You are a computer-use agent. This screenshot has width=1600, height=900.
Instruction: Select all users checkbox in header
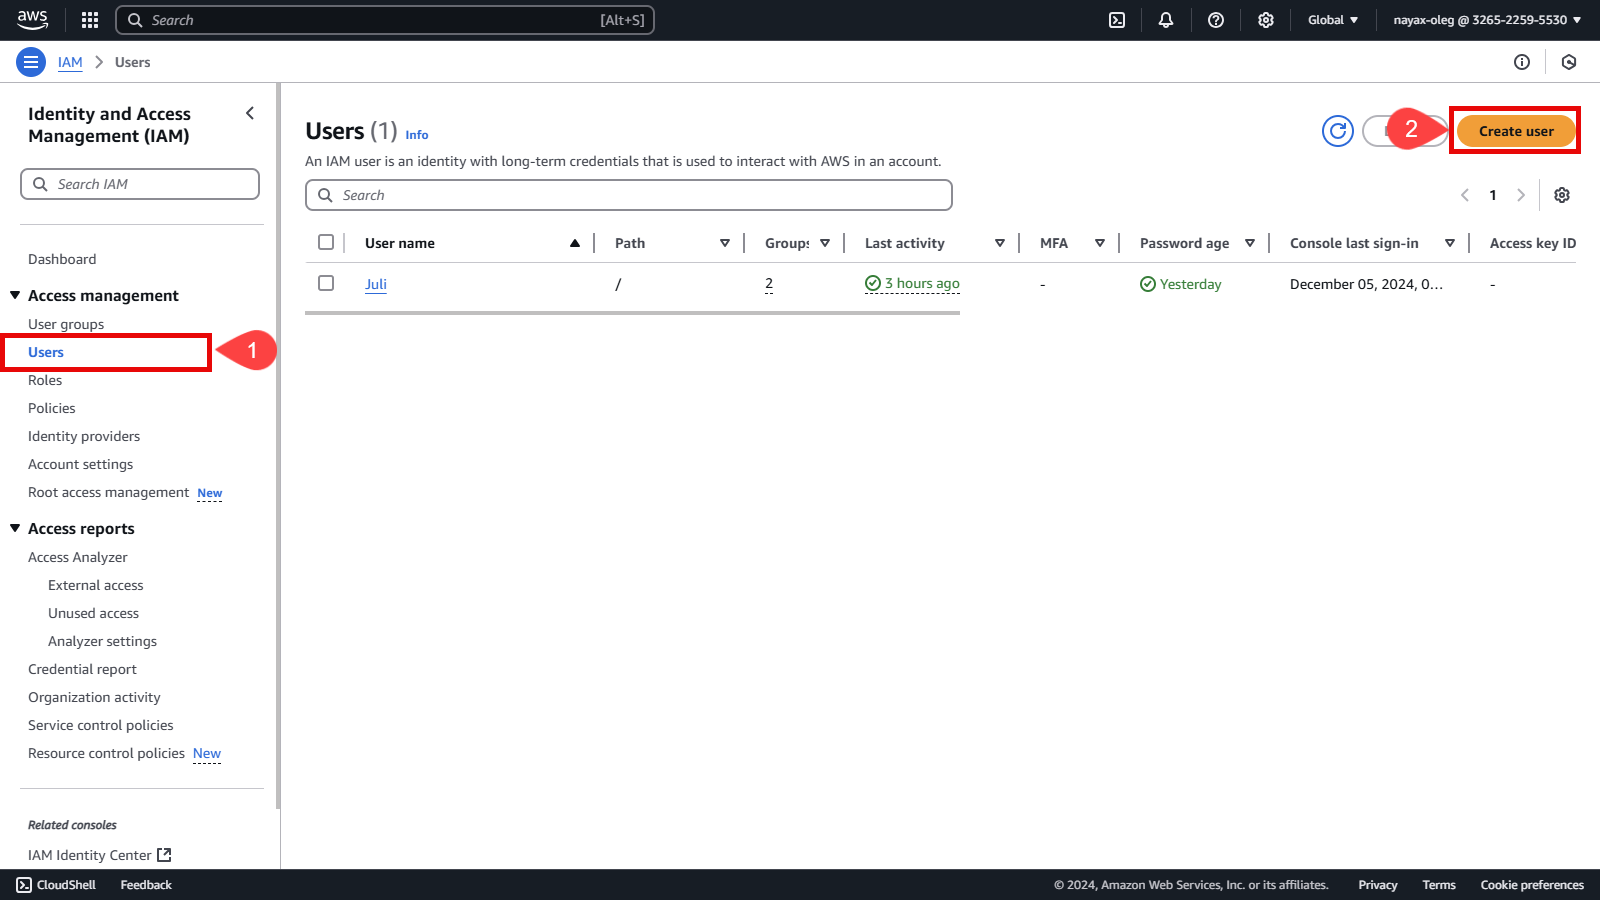pyautogui.click(x=326, y=242)
